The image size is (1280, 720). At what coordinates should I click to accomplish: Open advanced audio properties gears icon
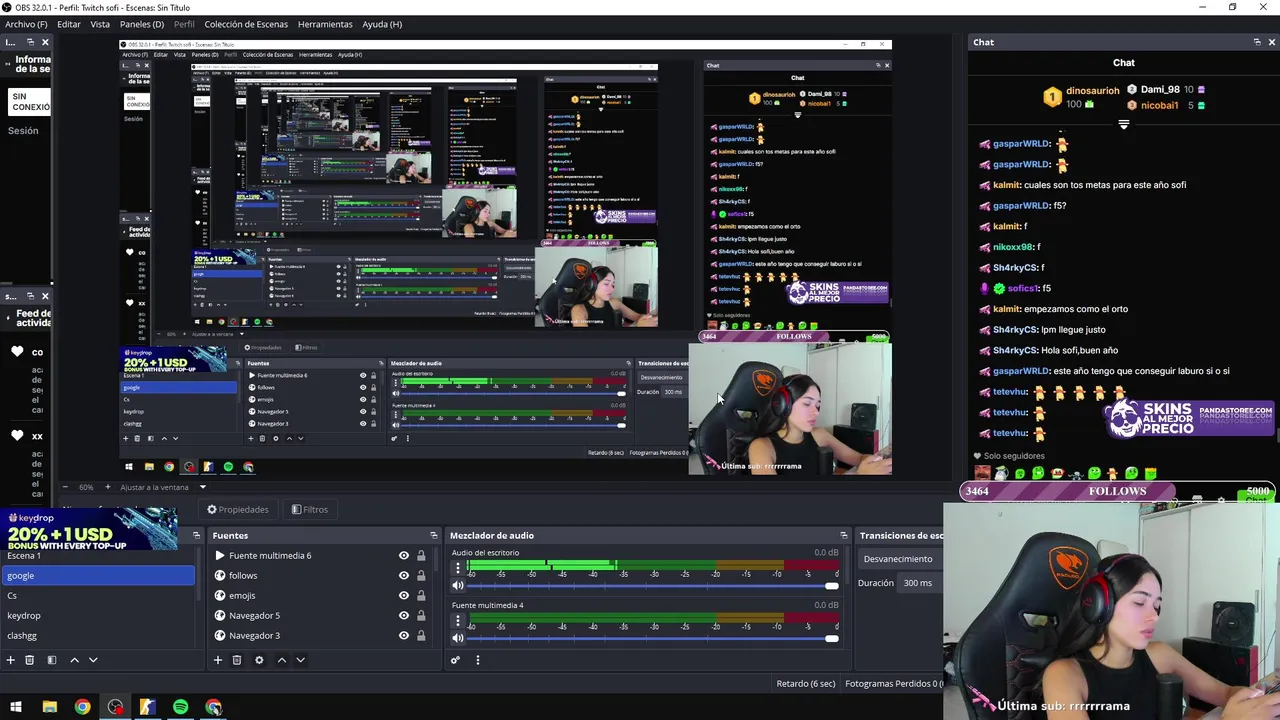pos(455,660)
